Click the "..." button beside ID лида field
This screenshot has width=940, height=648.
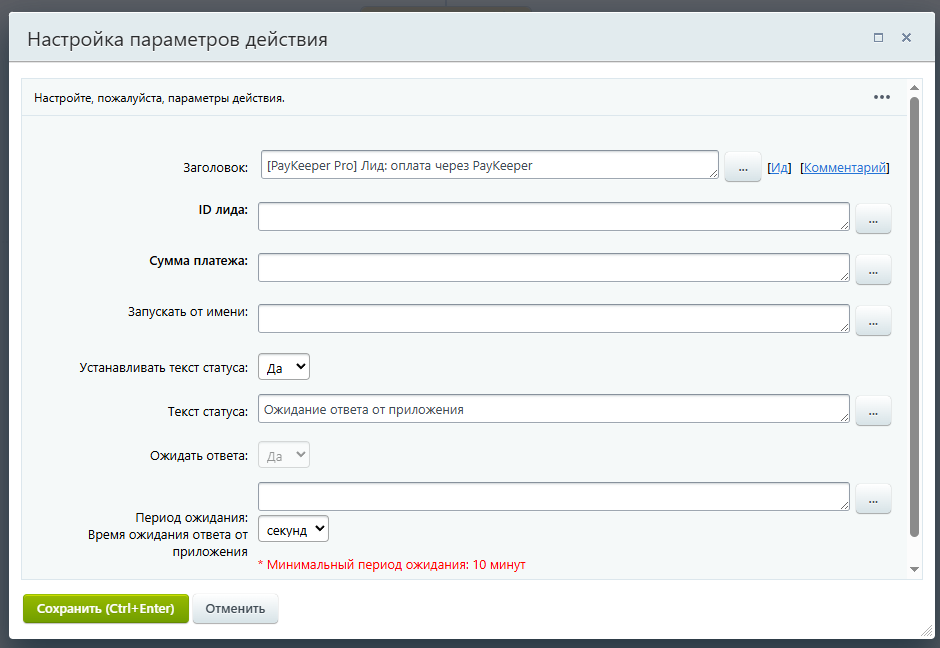click(x=873, y=219)
